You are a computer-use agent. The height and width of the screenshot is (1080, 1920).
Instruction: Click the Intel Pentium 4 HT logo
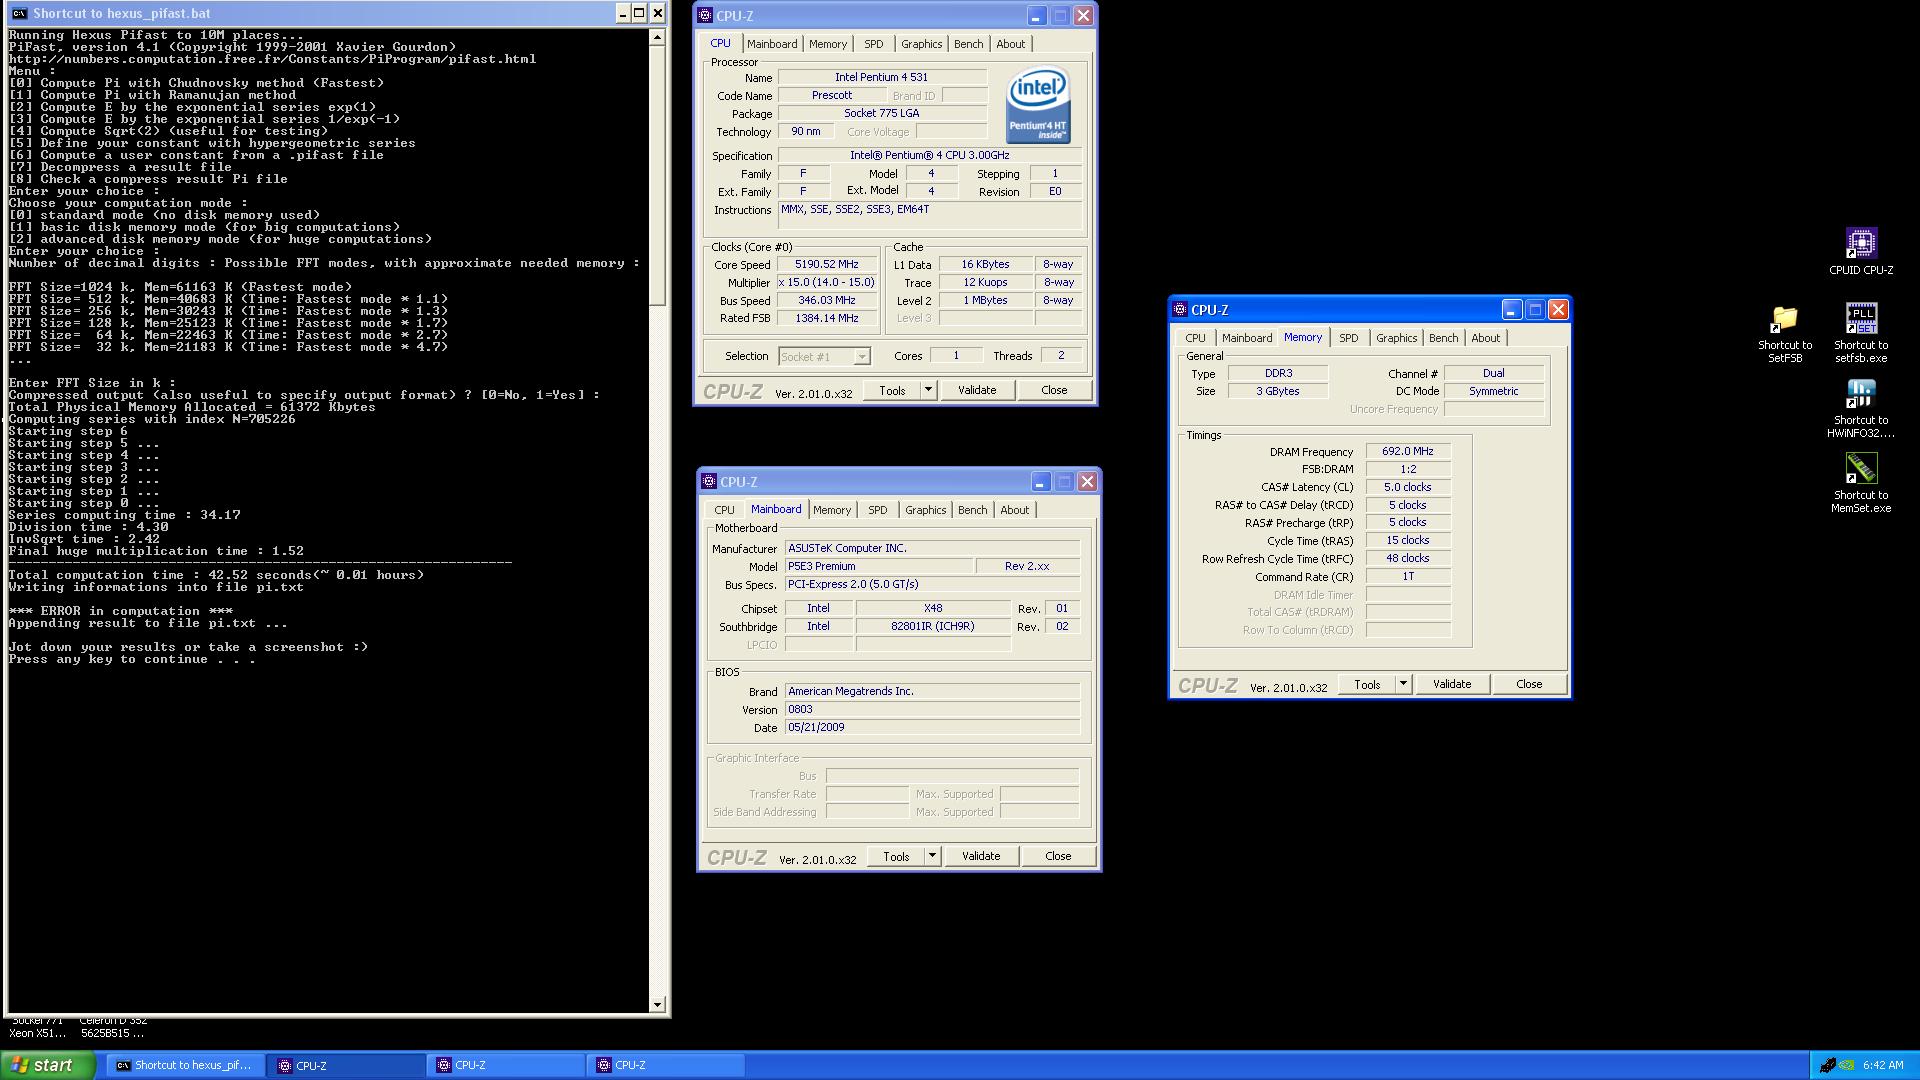1037,105
